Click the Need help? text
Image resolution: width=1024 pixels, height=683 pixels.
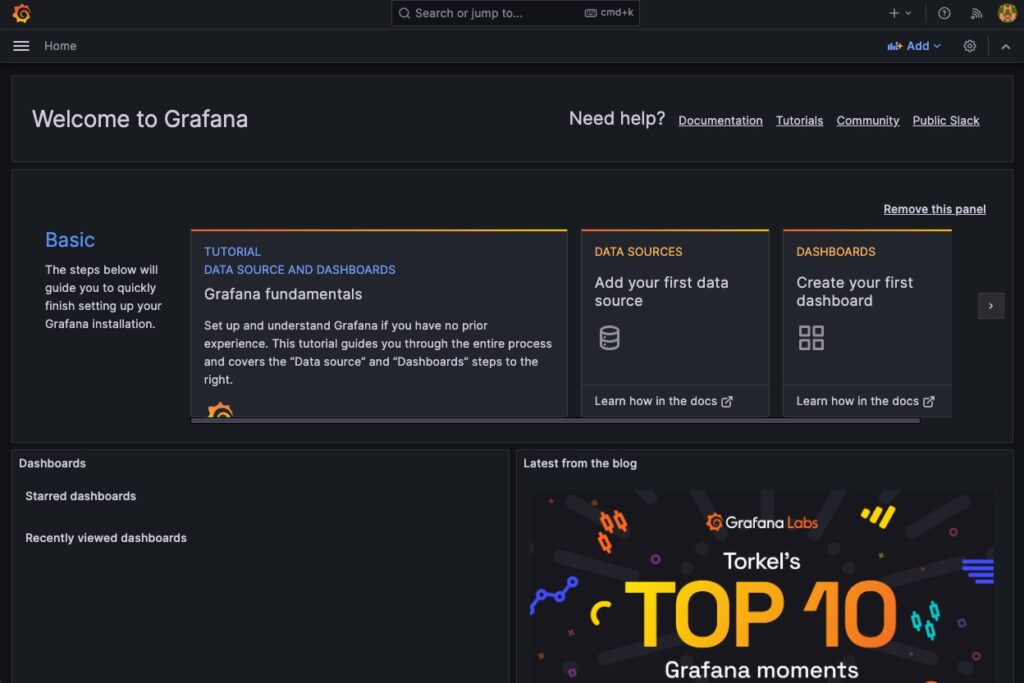pos(617,118)
